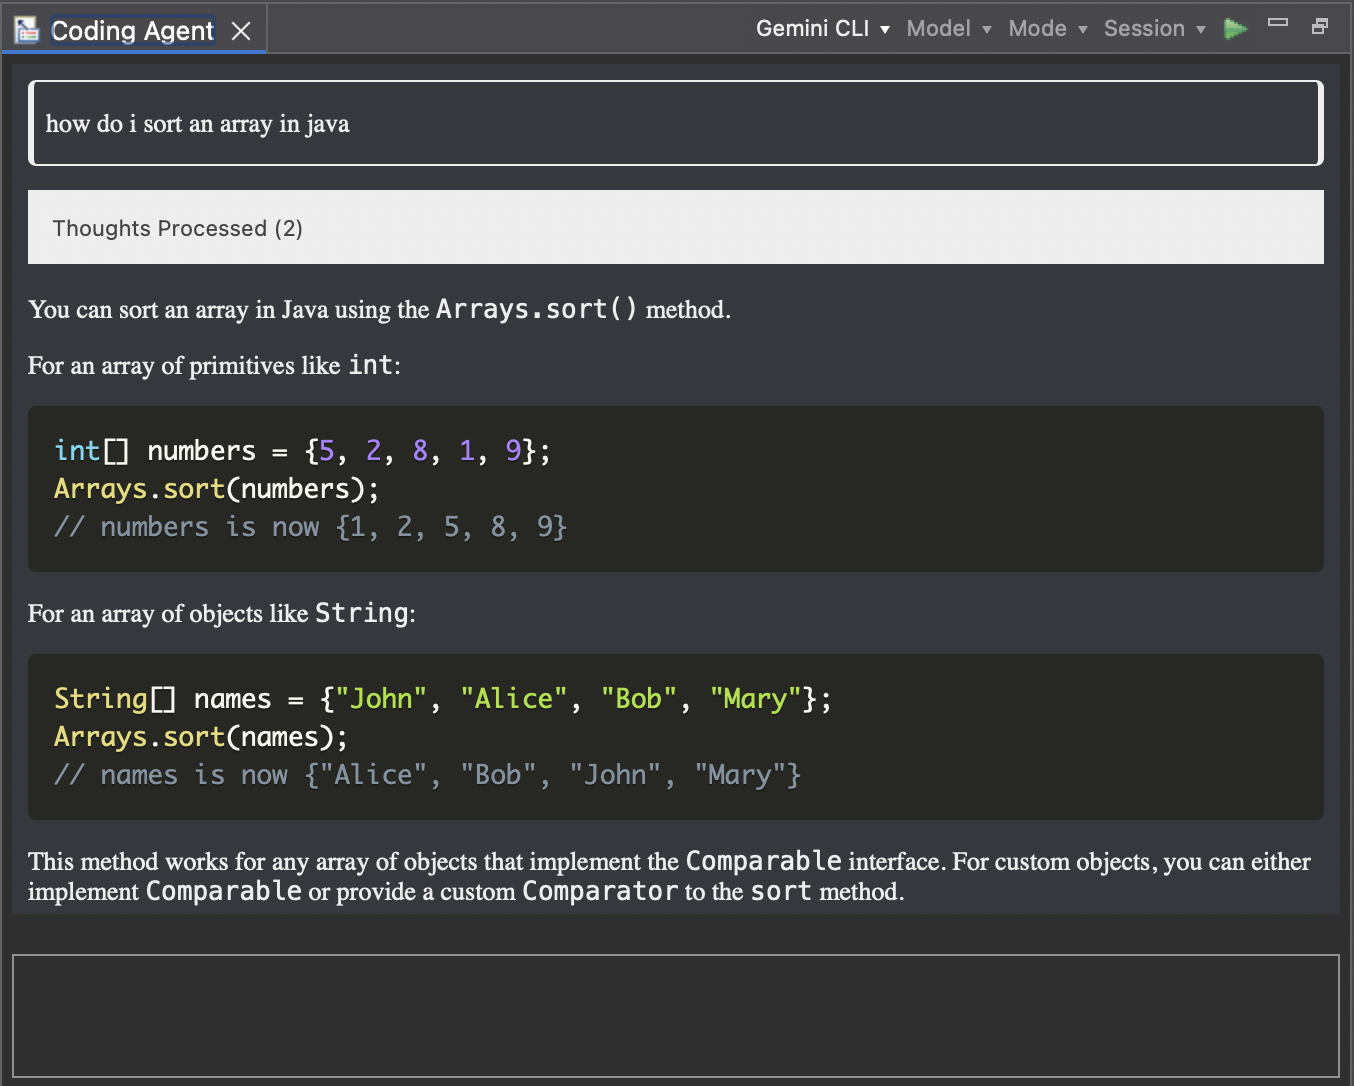Select the Coding Agent tab

pos(133,30)
